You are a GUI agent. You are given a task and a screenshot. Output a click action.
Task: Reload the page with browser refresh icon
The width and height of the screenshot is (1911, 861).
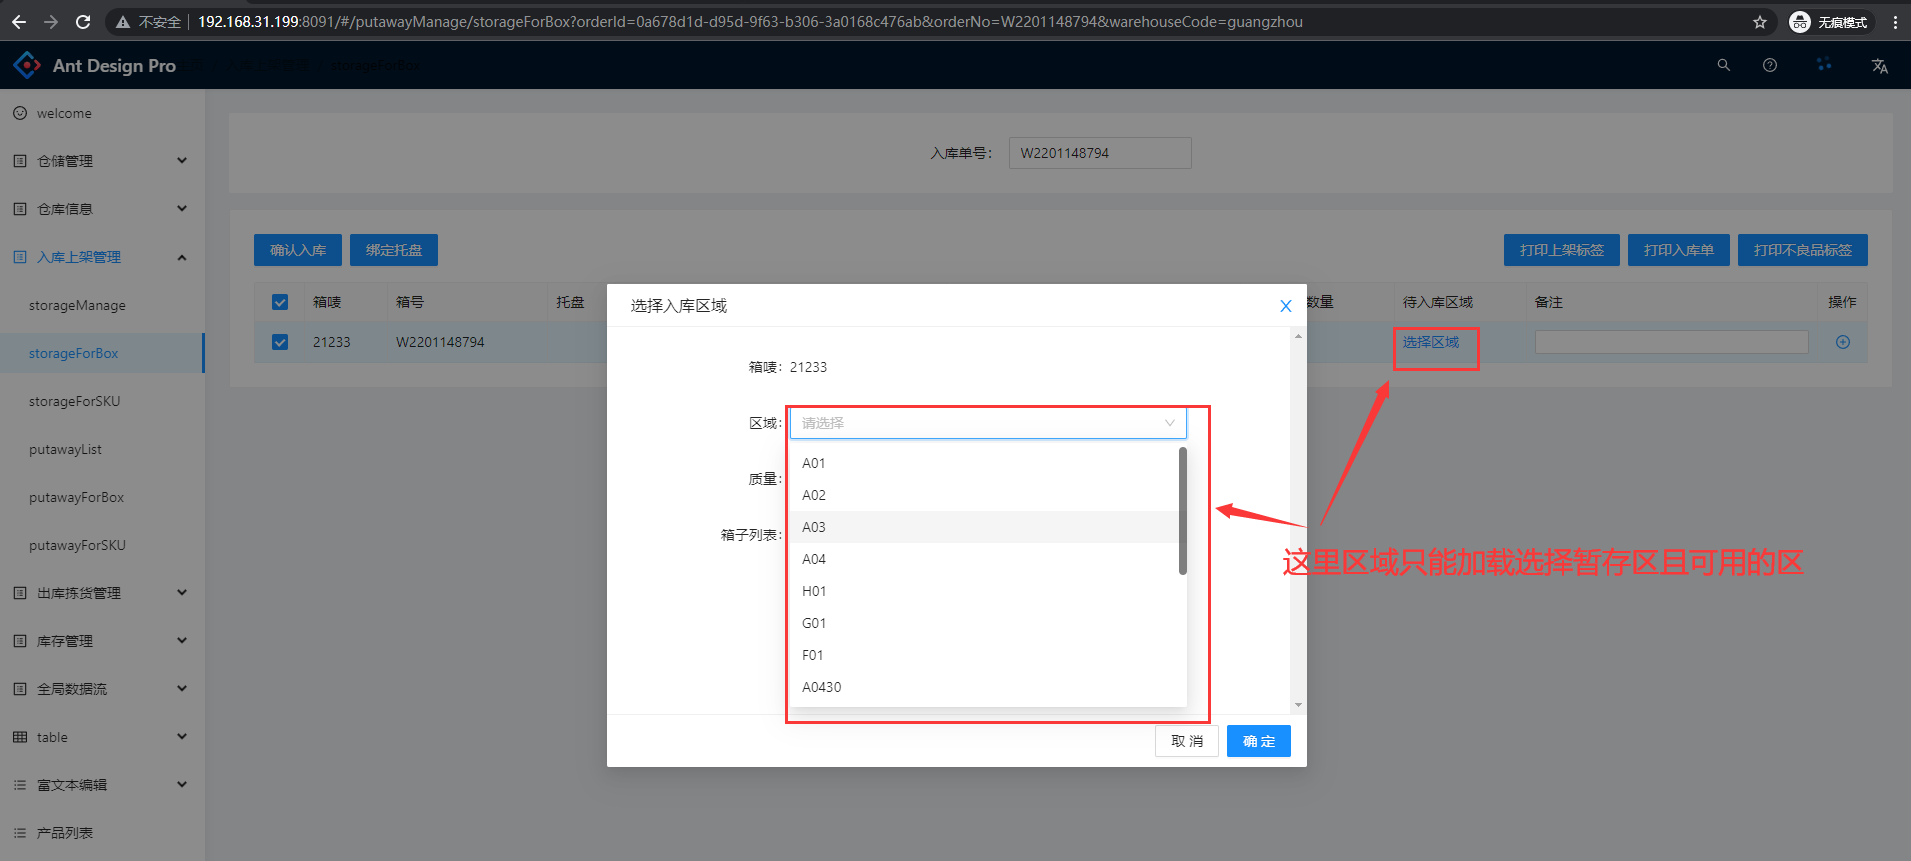tap(83, 22)
